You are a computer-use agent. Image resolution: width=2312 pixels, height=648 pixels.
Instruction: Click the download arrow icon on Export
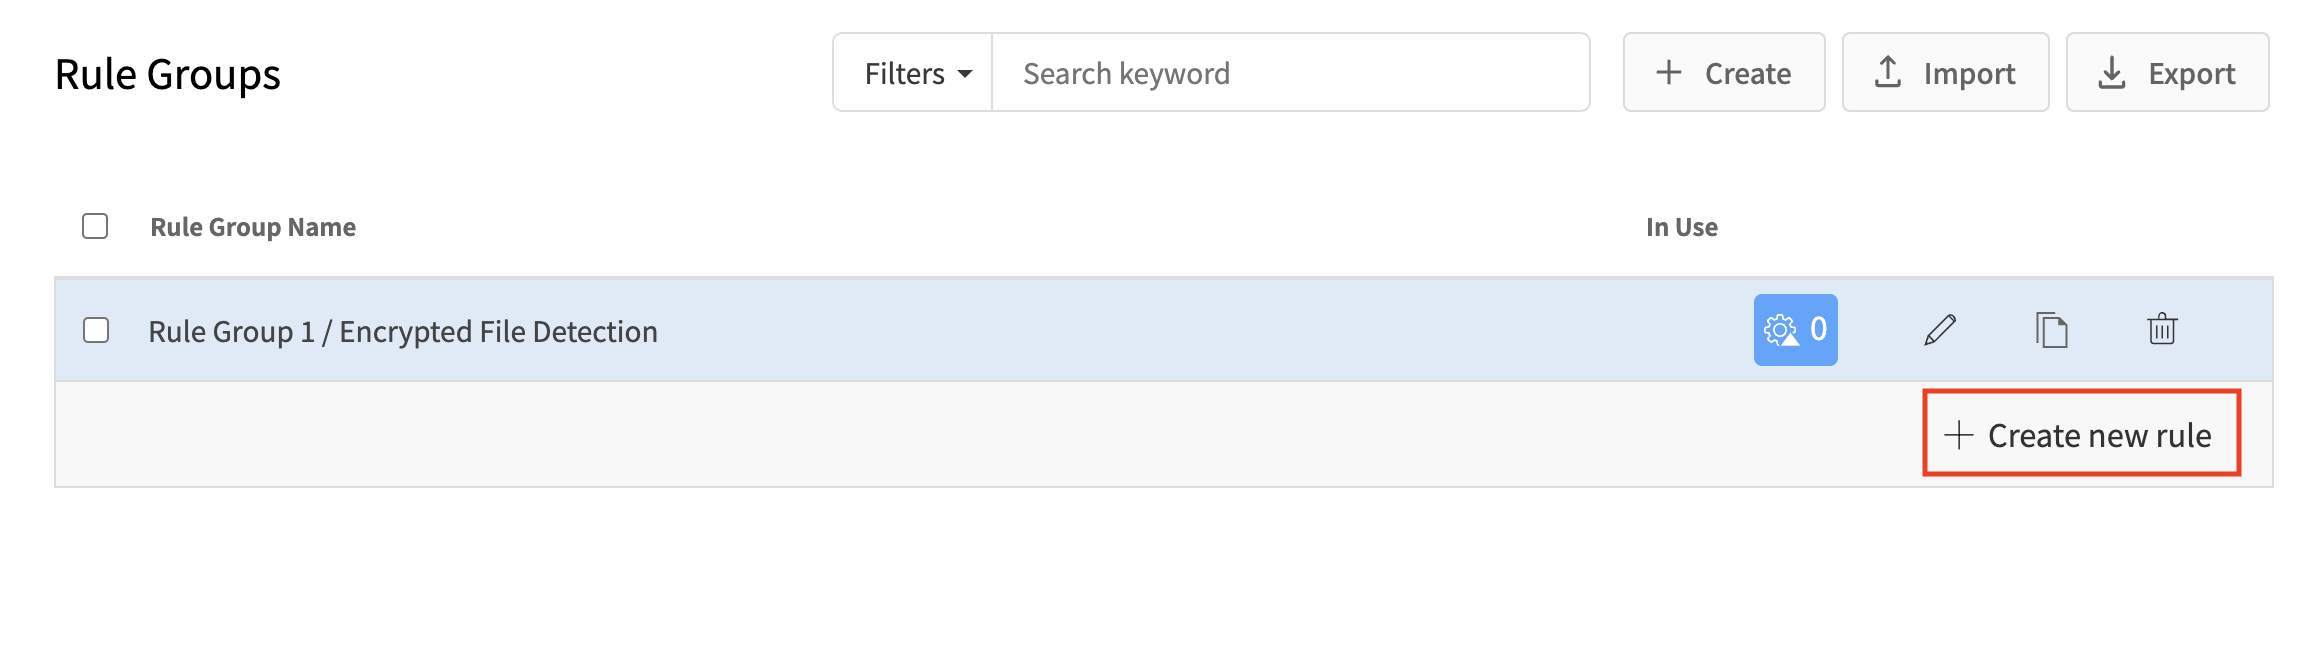2111,72
